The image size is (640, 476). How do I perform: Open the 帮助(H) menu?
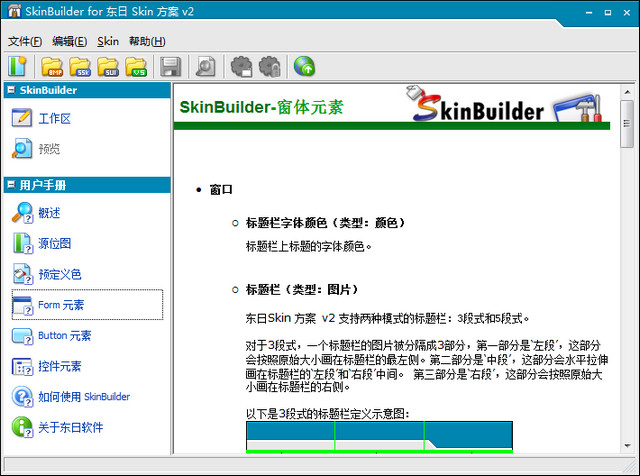point(147,41)
